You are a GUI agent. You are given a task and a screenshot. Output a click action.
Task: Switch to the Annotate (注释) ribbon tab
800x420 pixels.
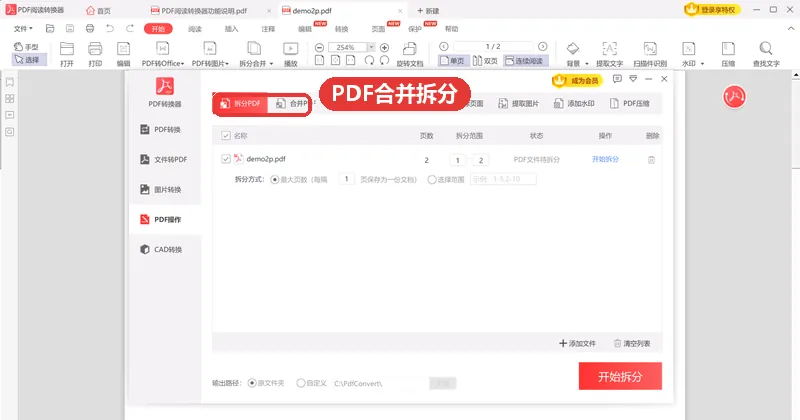click(x=268, y=29)
